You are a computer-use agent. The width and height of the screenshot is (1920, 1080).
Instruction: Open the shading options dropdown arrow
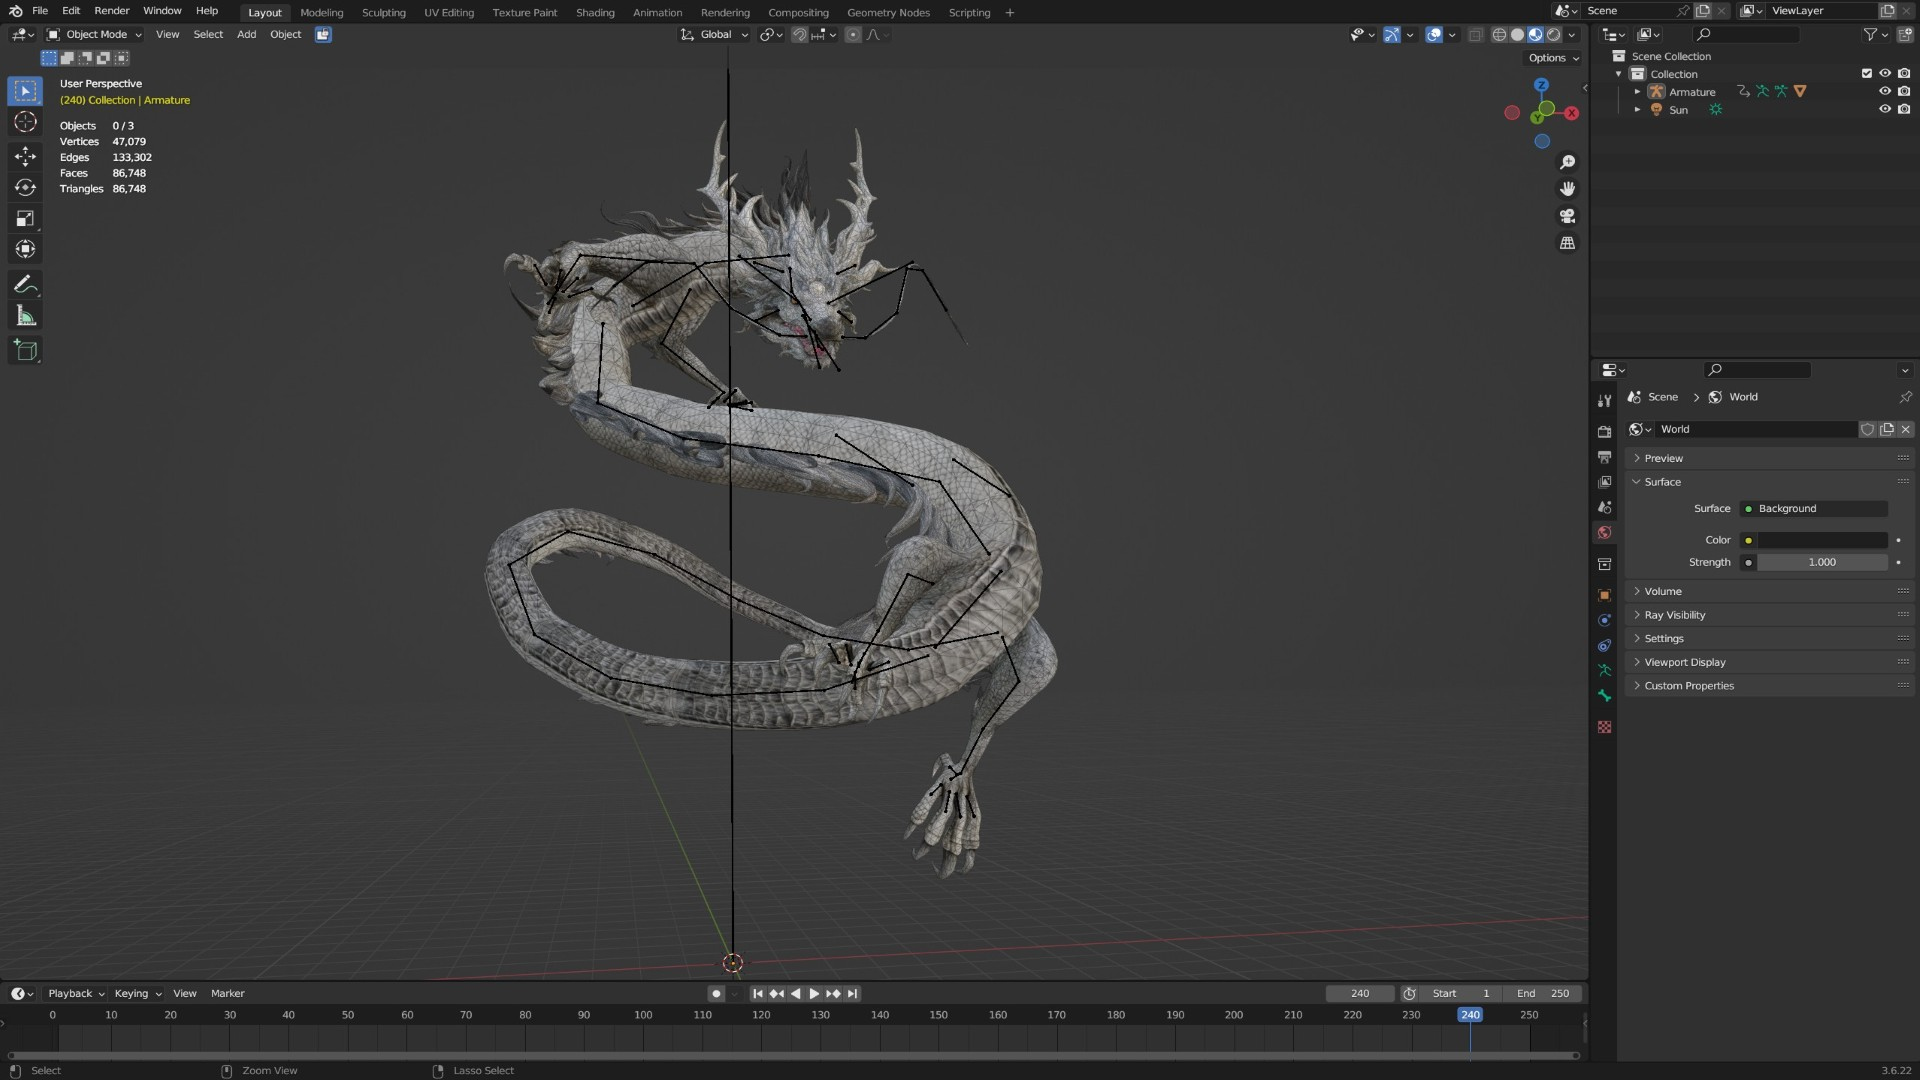(1572, 34)
